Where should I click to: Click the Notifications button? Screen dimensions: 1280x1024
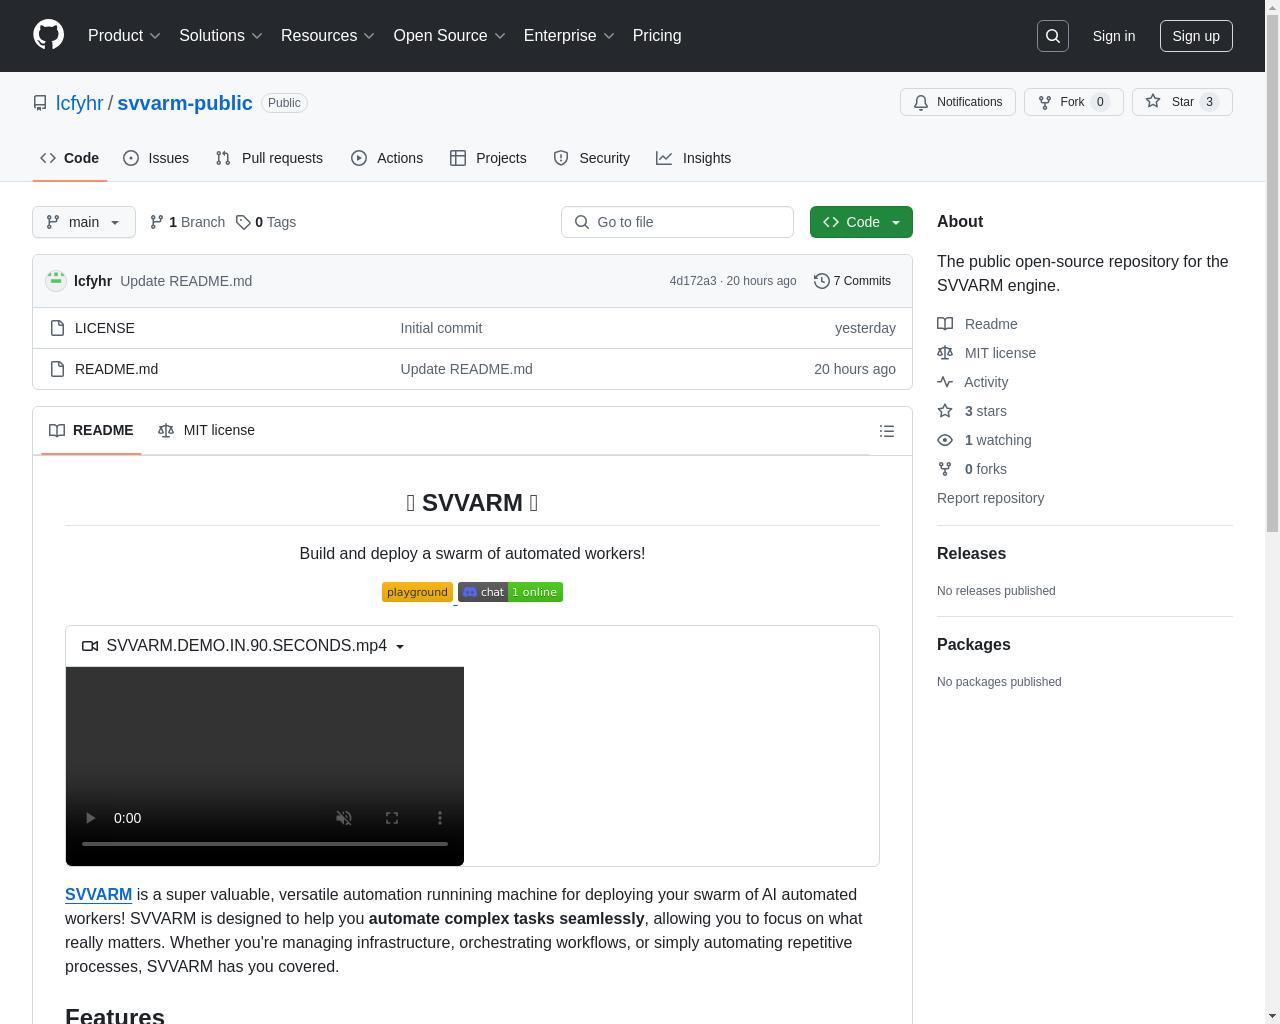(x=958, y=102)
